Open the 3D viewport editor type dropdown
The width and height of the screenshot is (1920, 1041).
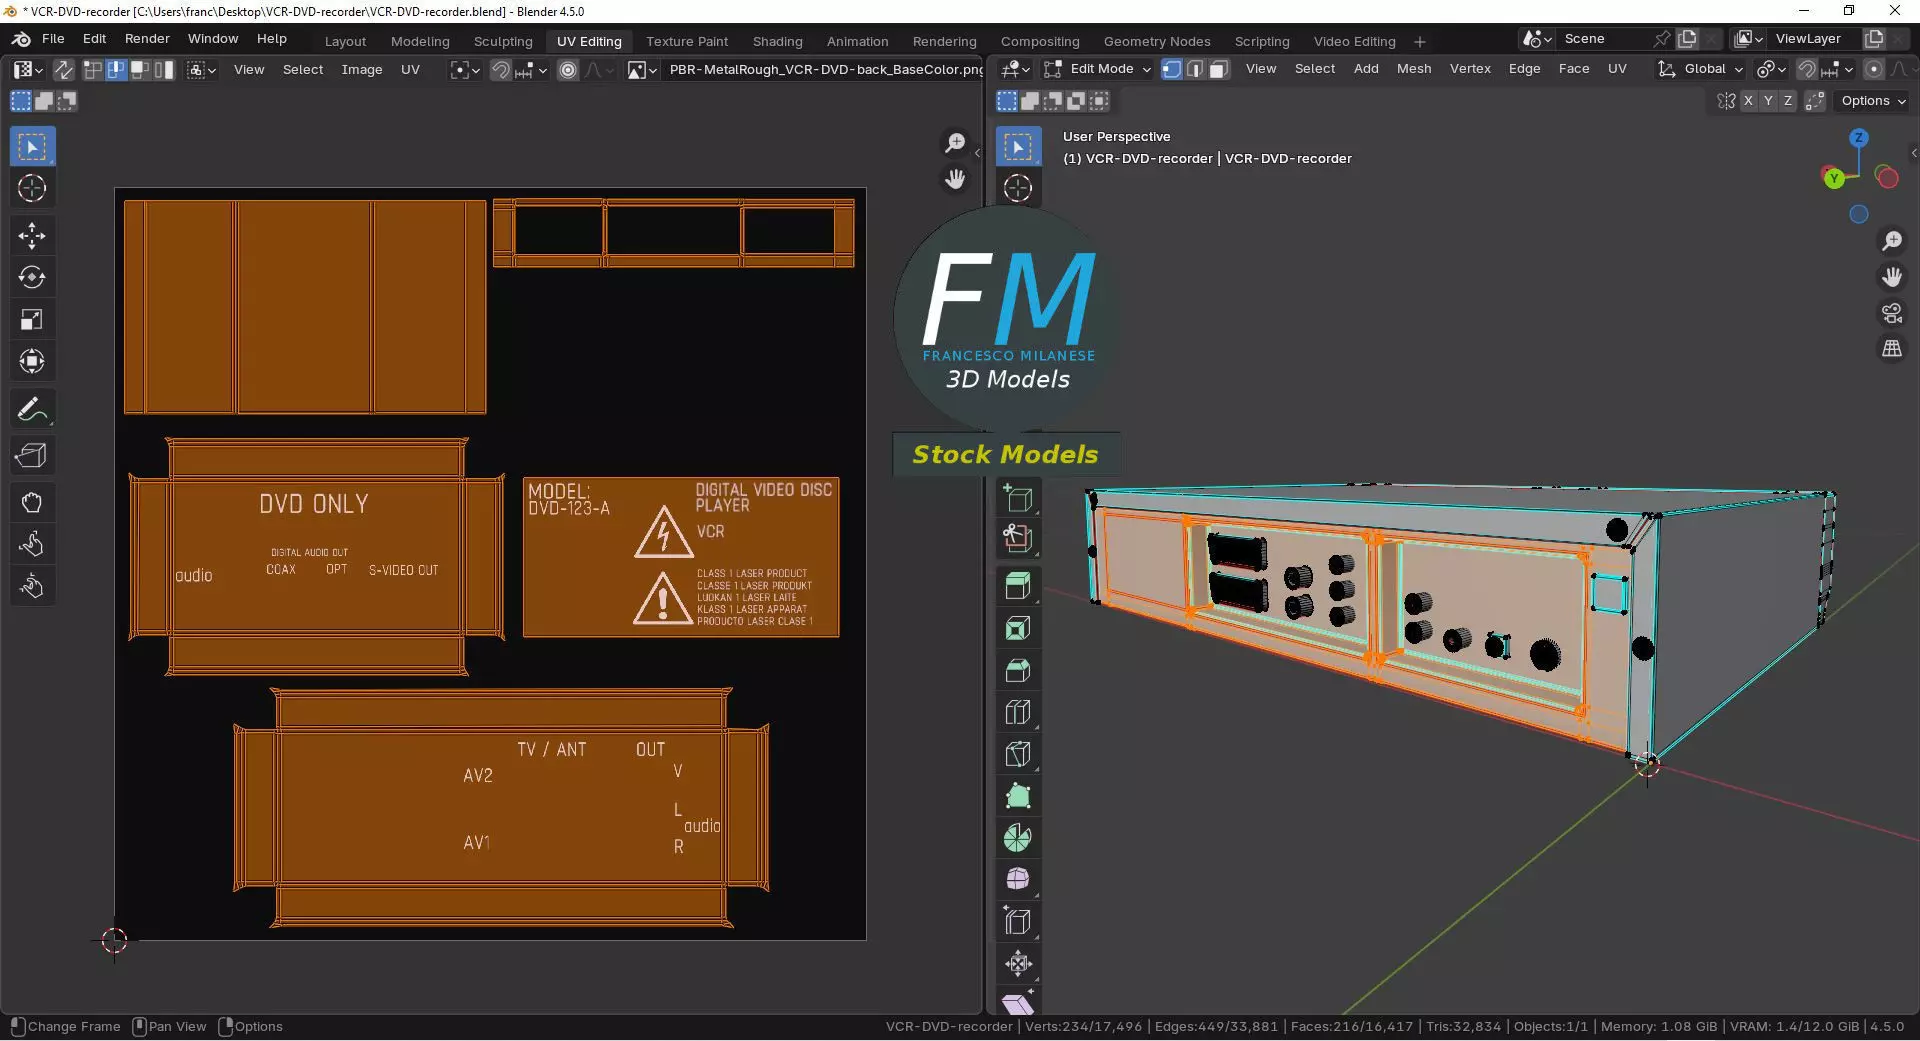coord(1016,69)
